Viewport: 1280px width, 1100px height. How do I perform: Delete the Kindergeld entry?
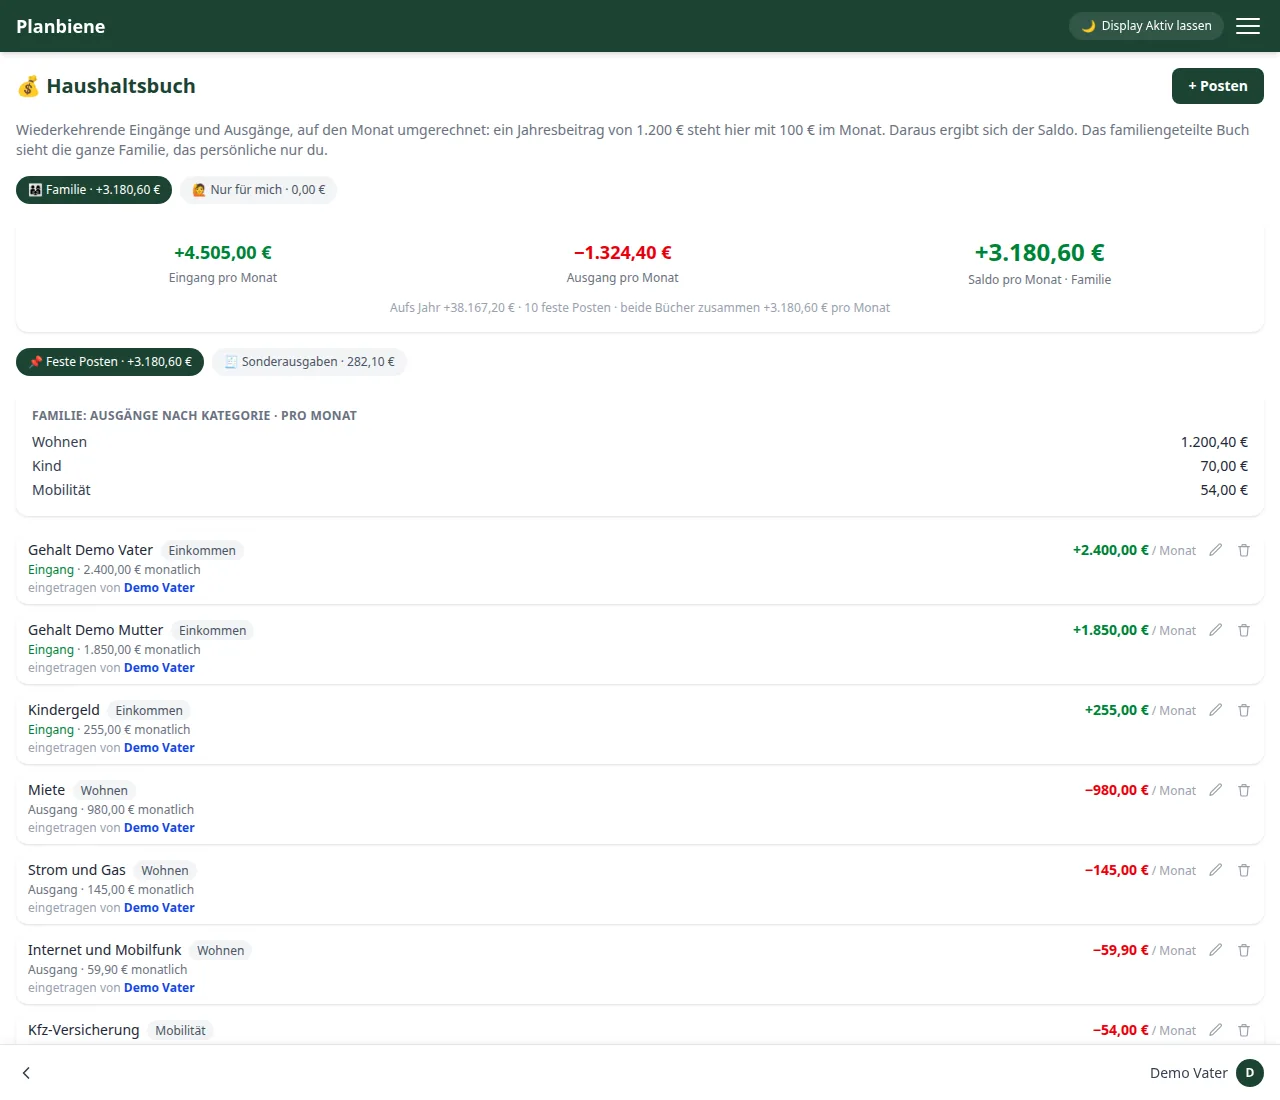(x=1244, y=710)
